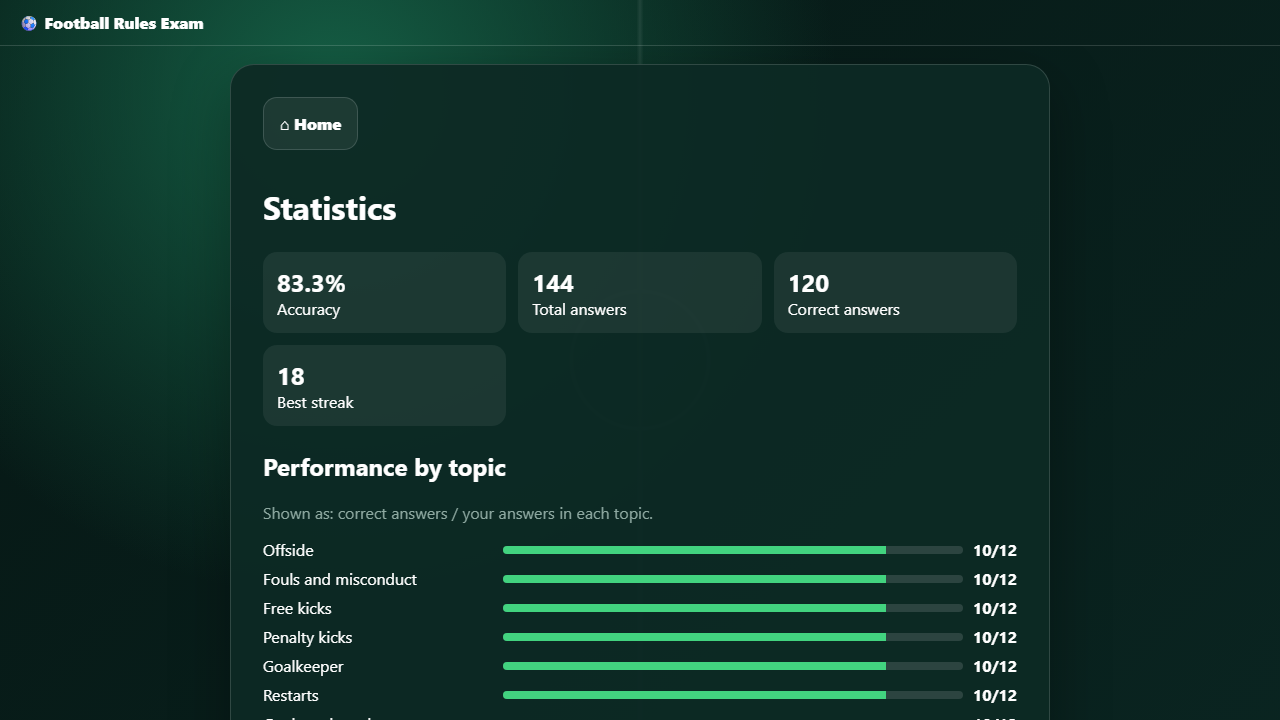The width and height of the screenshot is (1280, 720).
Task: Click the Fouls and misconduct topic label
Action: [x=340, y=579]
